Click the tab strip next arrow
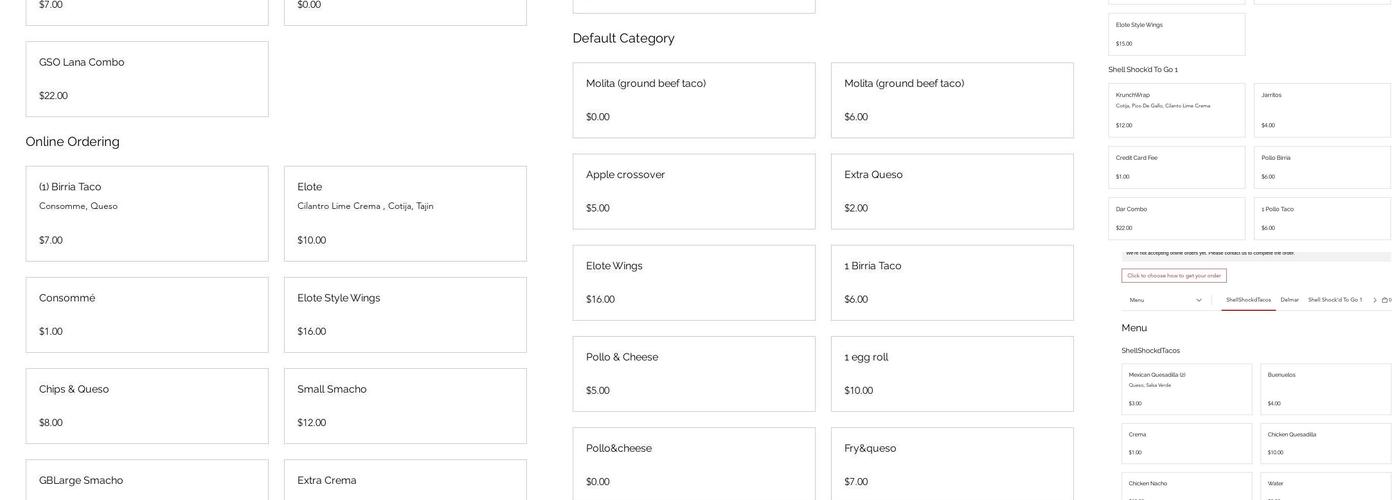This screenshot has width=1400, height=500. coord(1375,300)
